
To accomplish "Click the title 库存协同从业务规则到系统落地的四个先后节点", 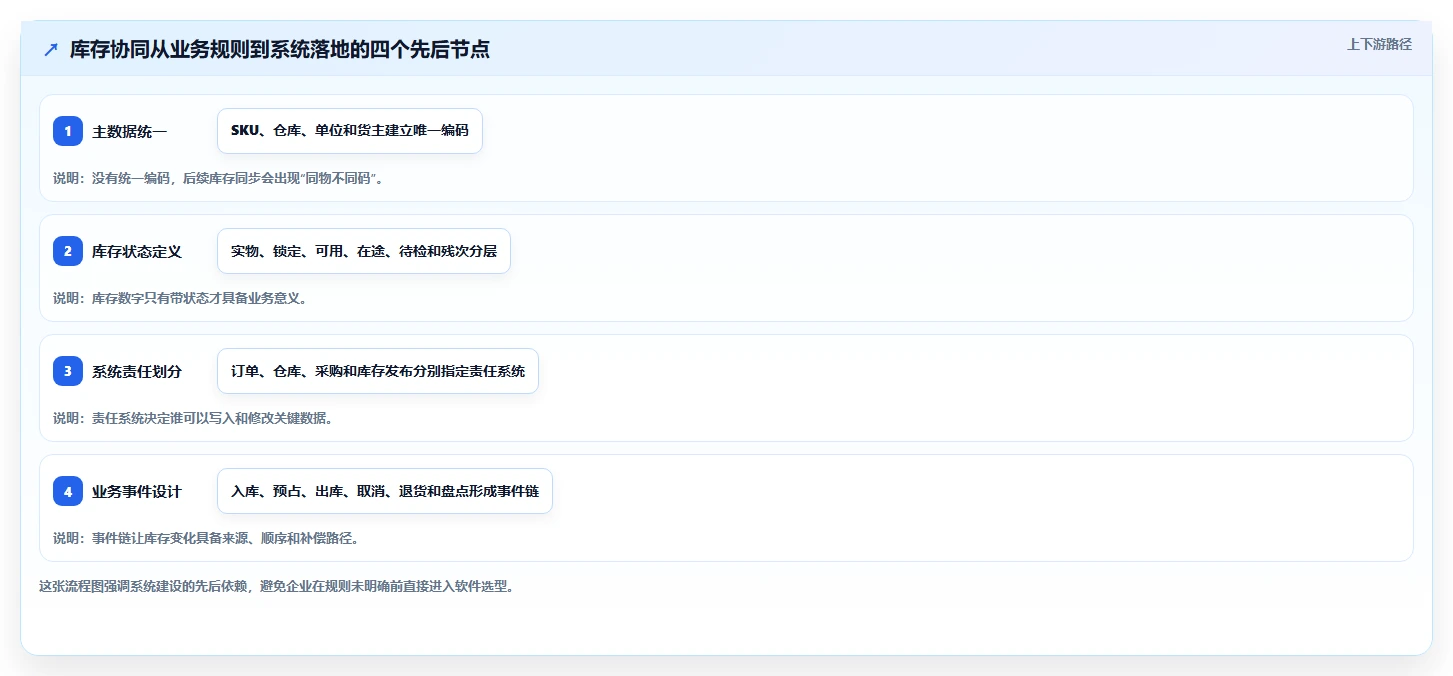I will click(x=280, y=50).
